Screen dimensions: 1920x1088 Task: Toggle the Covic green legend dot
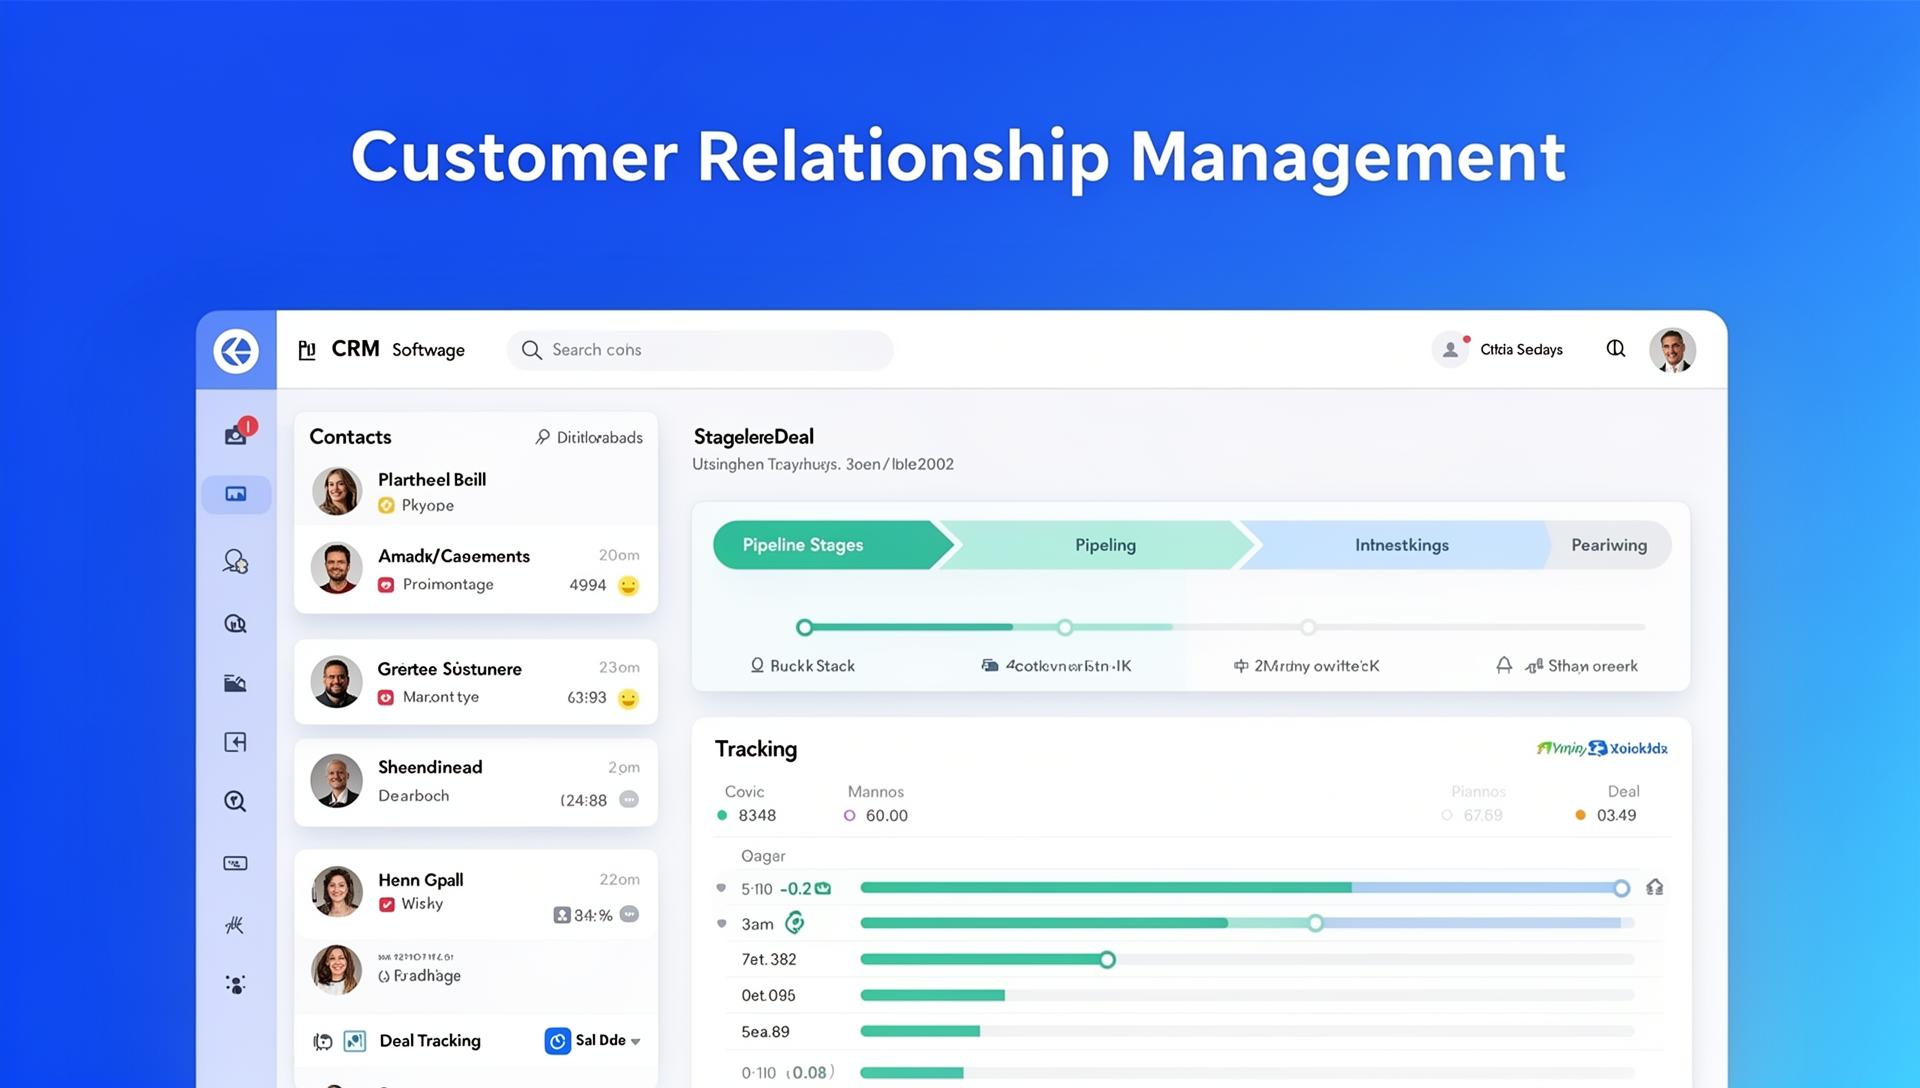point(722,816)
